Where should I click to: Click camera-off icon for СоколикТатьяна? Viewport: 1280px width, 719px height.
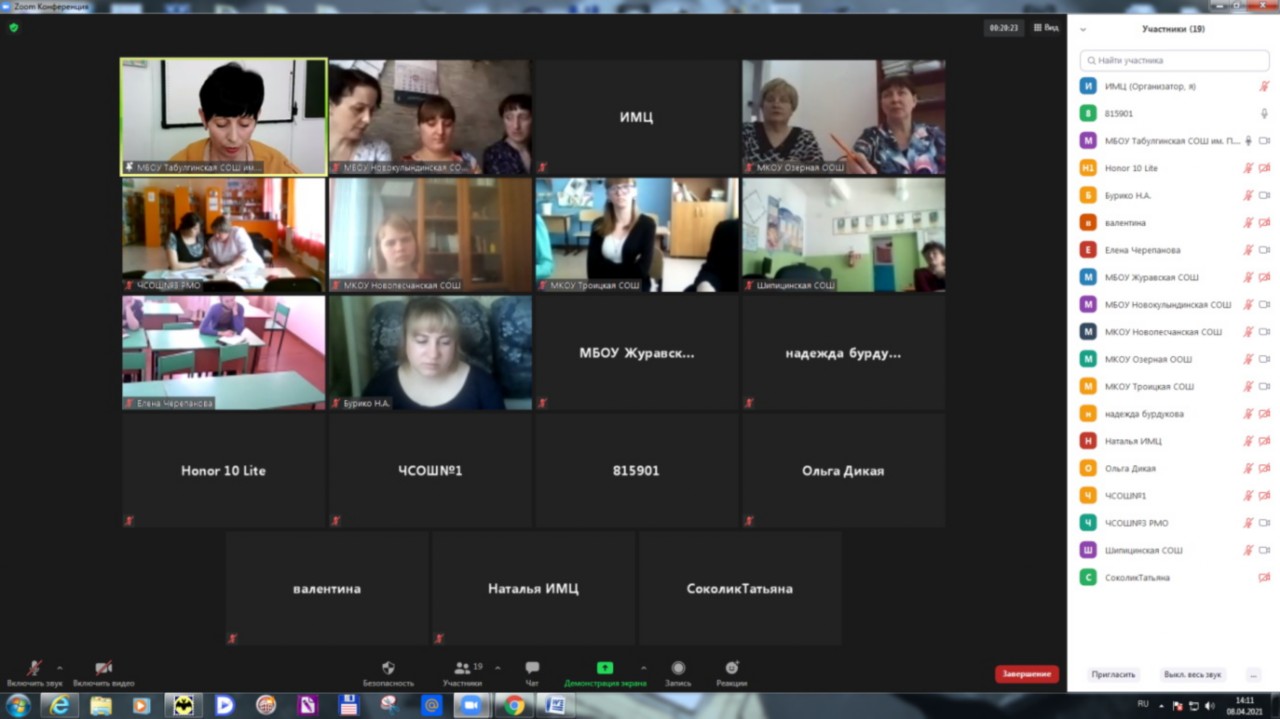(x=1264, y=577)
